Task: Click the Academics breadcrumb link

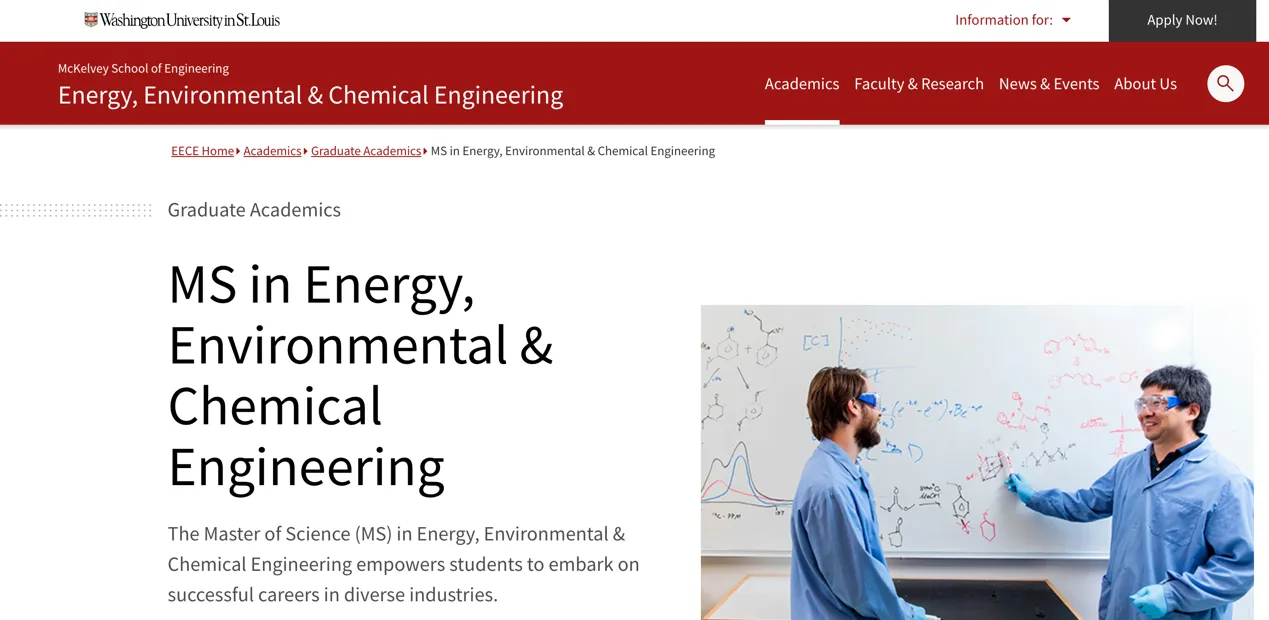Action: (x=272, y=151)
